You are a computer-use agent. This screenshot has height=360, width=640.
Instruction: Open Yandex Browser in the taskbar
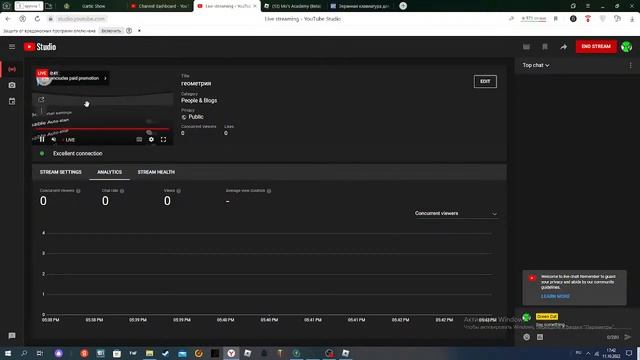[x=231, y=353]
